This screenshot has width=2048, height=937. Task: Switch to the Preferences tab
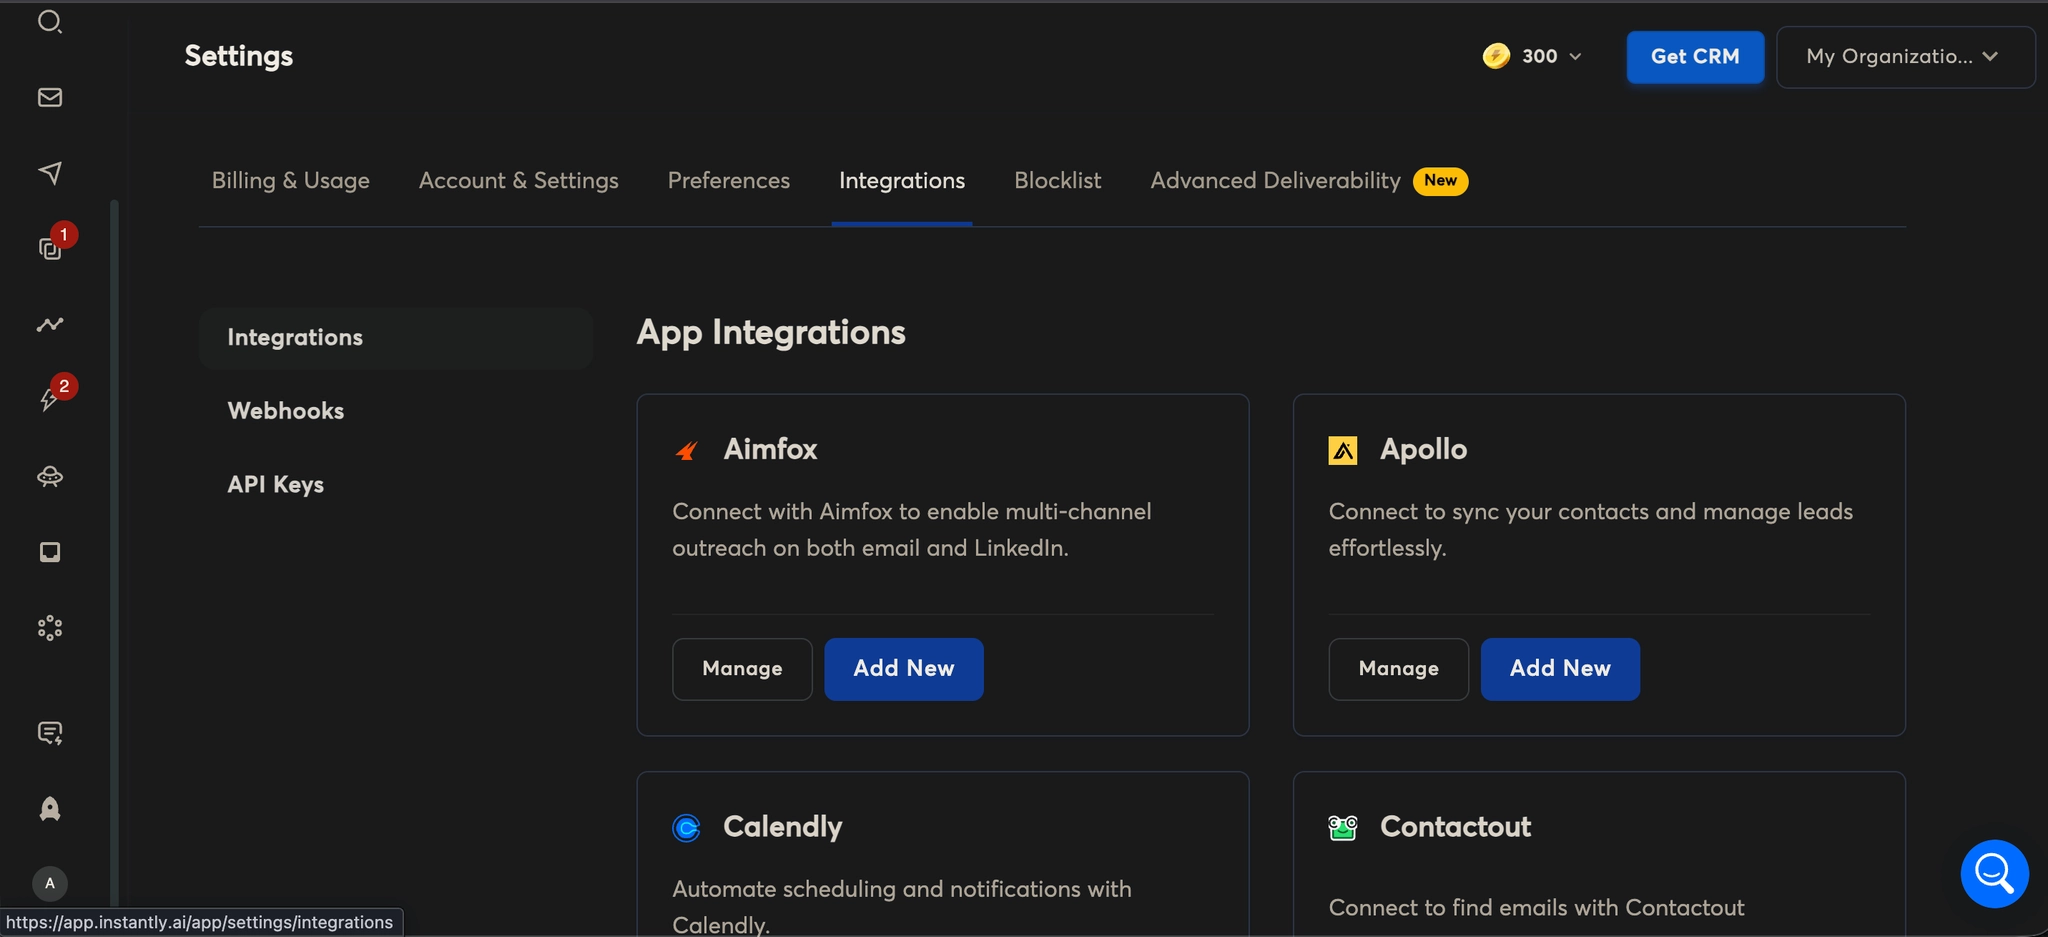coord(728,180)
